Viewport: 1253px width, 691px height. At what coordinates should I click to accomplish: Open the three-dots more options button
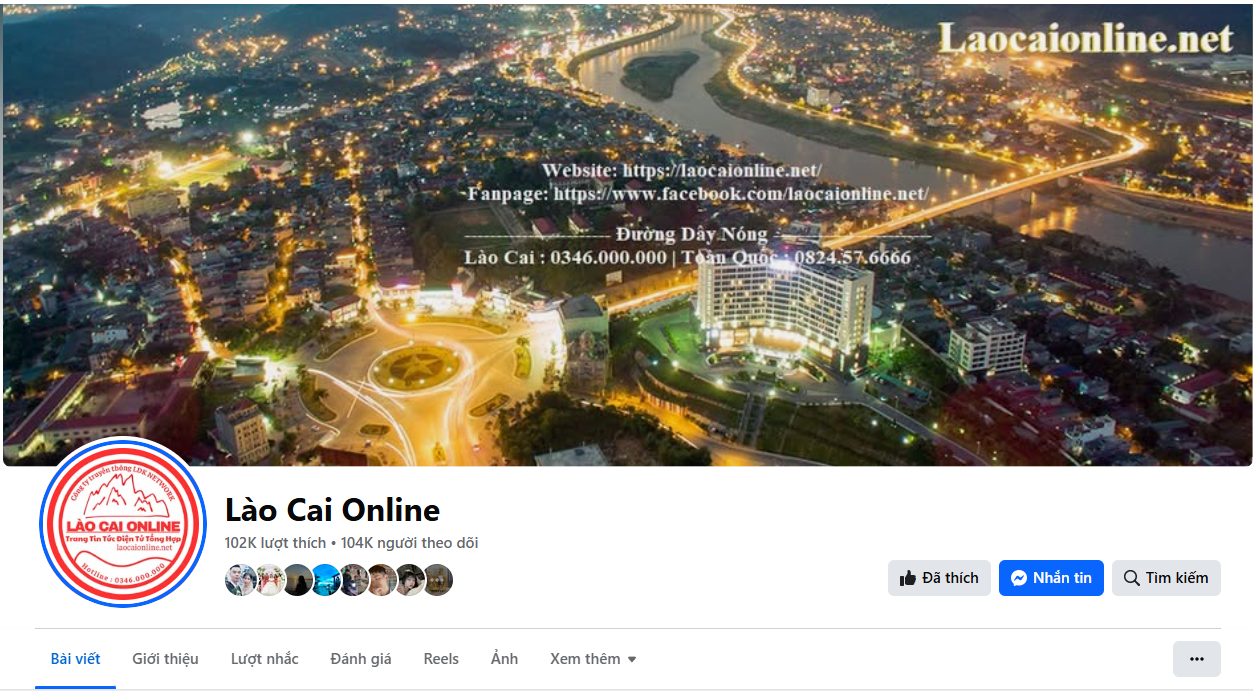[1197, 659]
